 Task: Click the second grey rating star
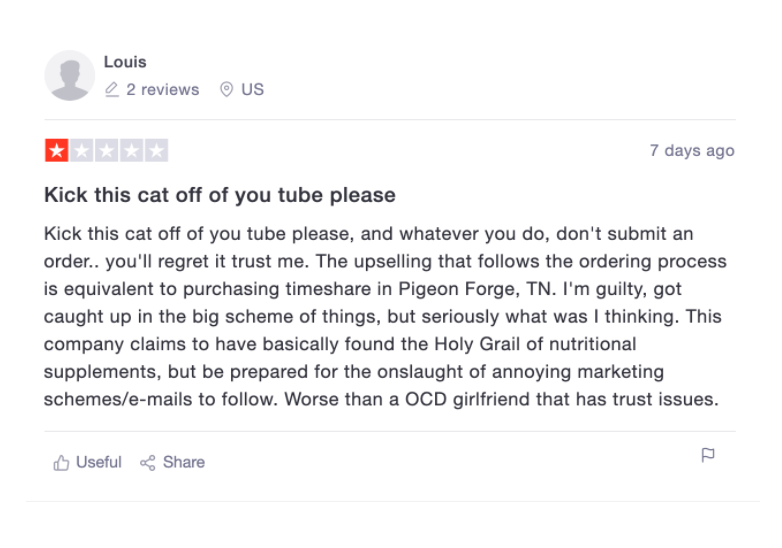click(x=81, y=151)
